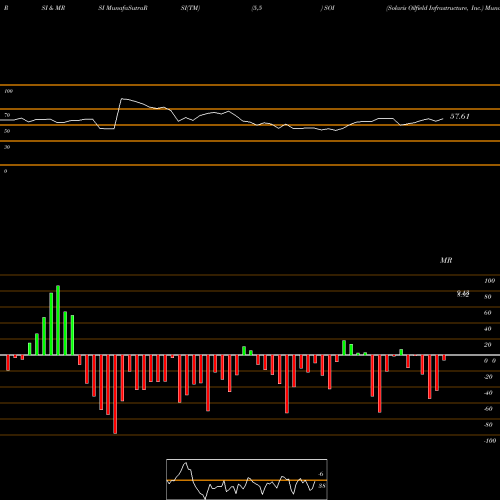The width and height of the screenshot is (500, 500).
Task: Click the MR axis label 100 at right
Action: [x=489, y=281]
